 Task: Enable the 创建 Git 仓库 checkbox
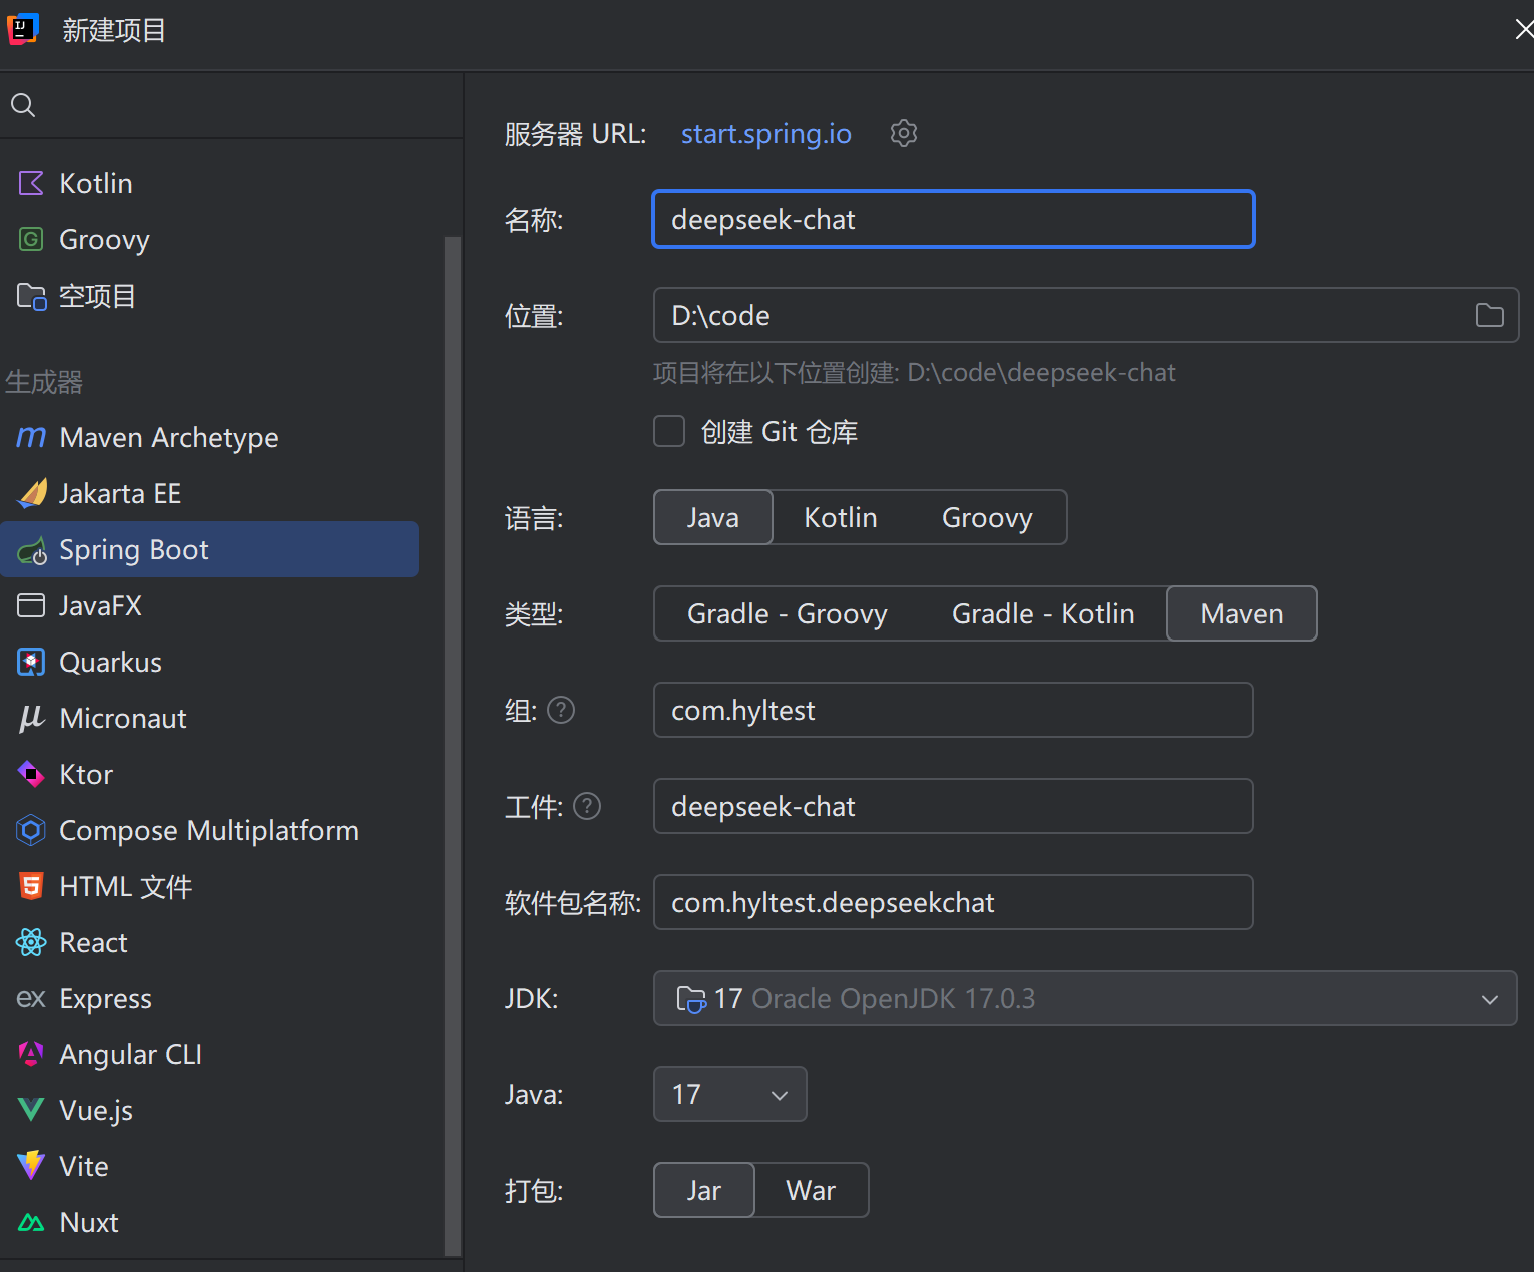coord(669,432)
